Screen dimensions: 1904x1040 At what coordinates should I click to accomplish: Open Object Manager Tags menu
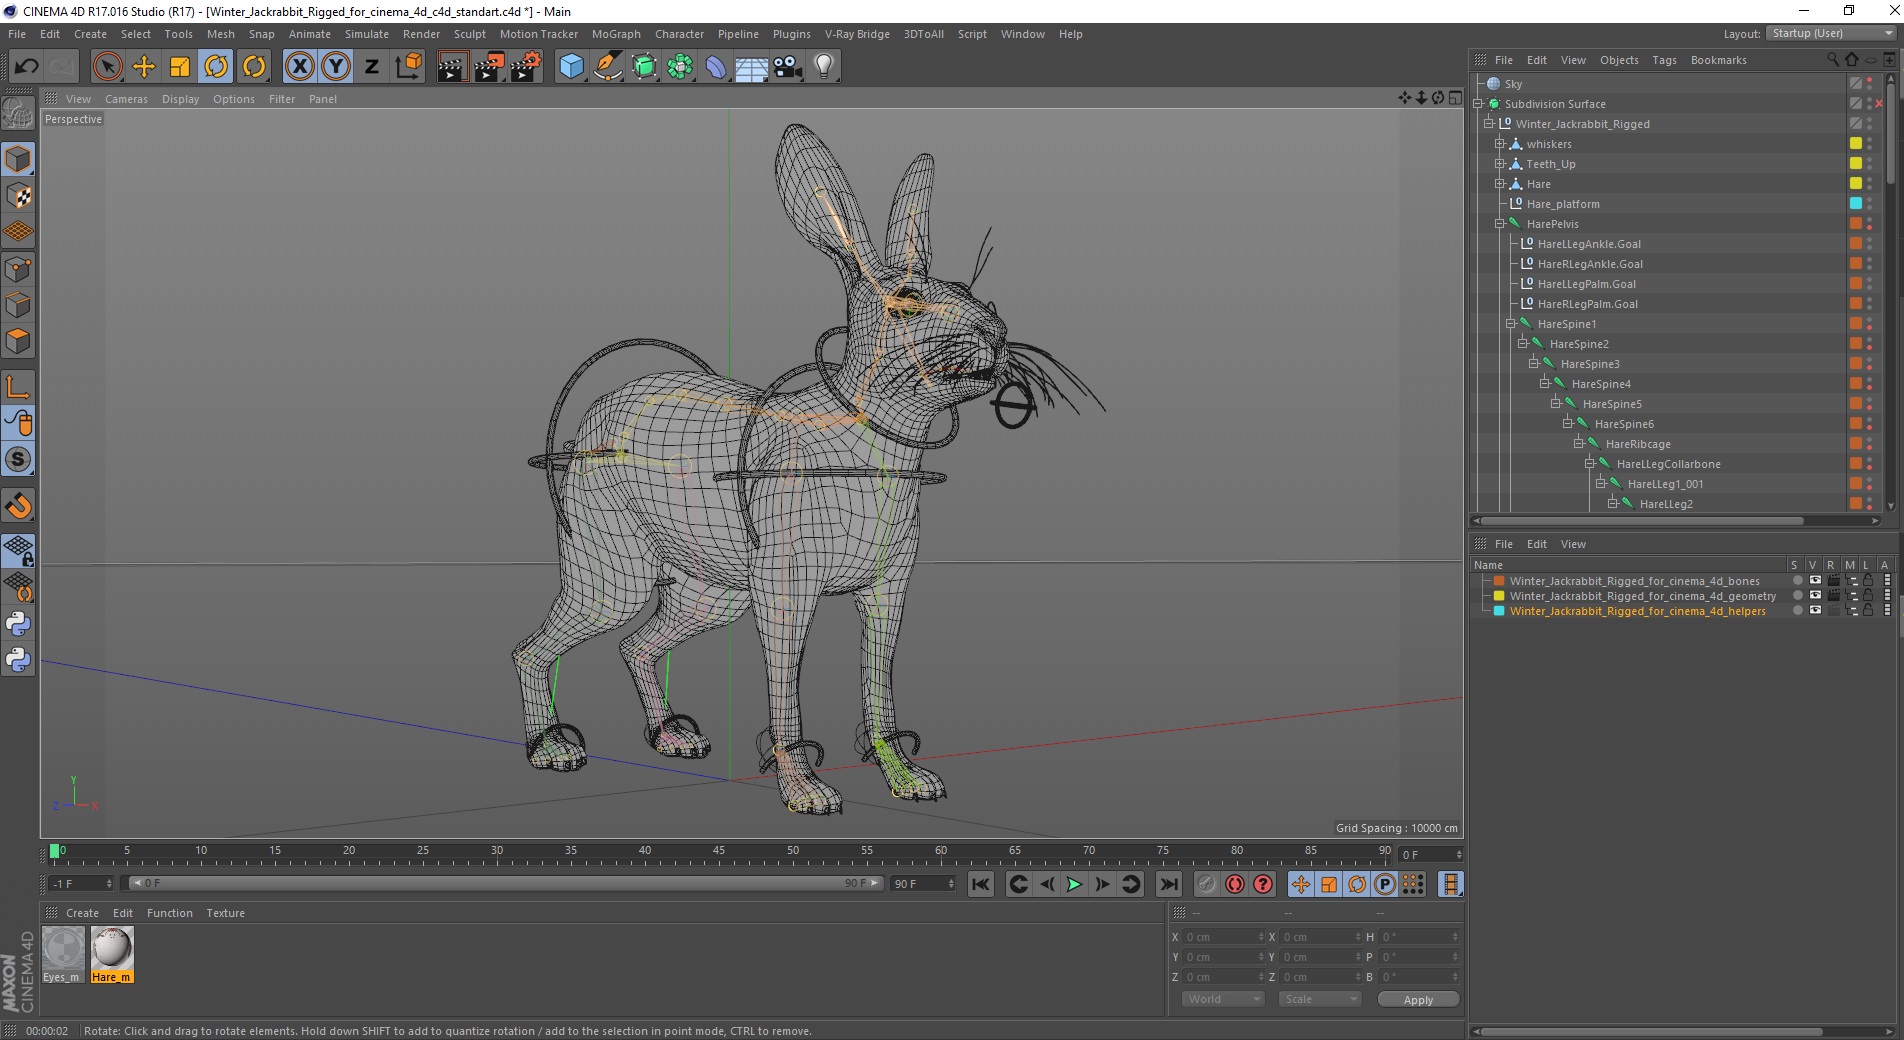tap(1664, 60)
